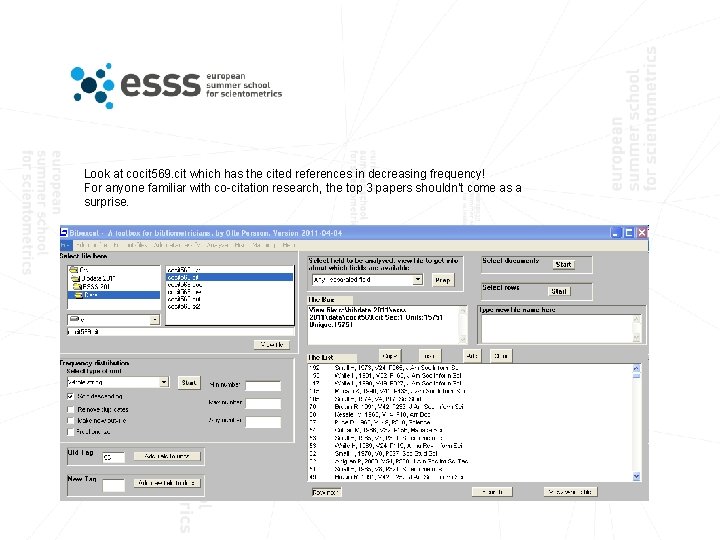This screenshot has width=720, height=540.
Task: Click the Min number input field
Action: [x=263, y=386]
